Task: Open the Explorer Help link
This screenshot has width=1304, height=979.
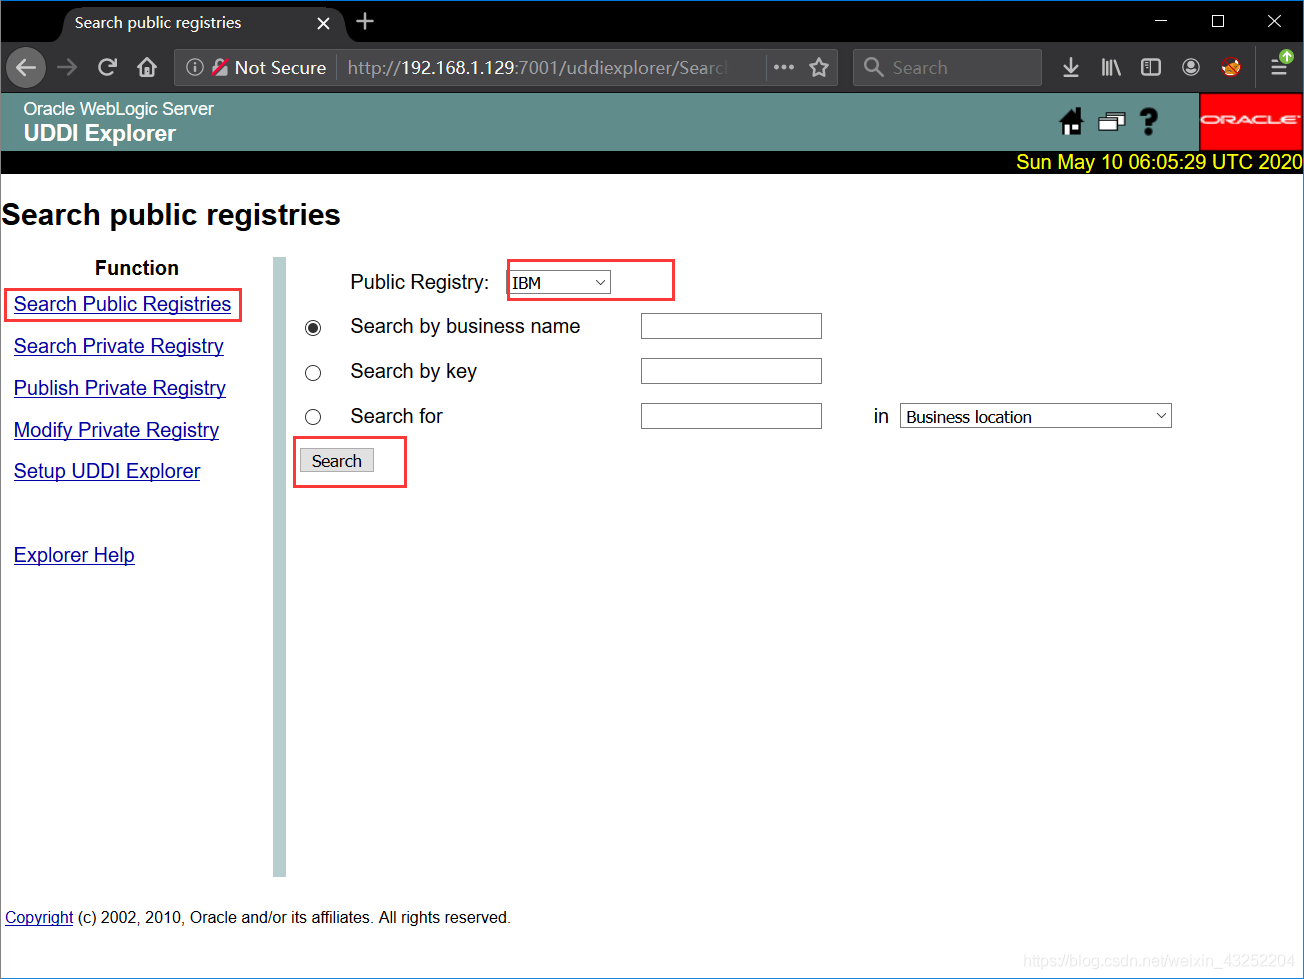Action: pos(74,555)
